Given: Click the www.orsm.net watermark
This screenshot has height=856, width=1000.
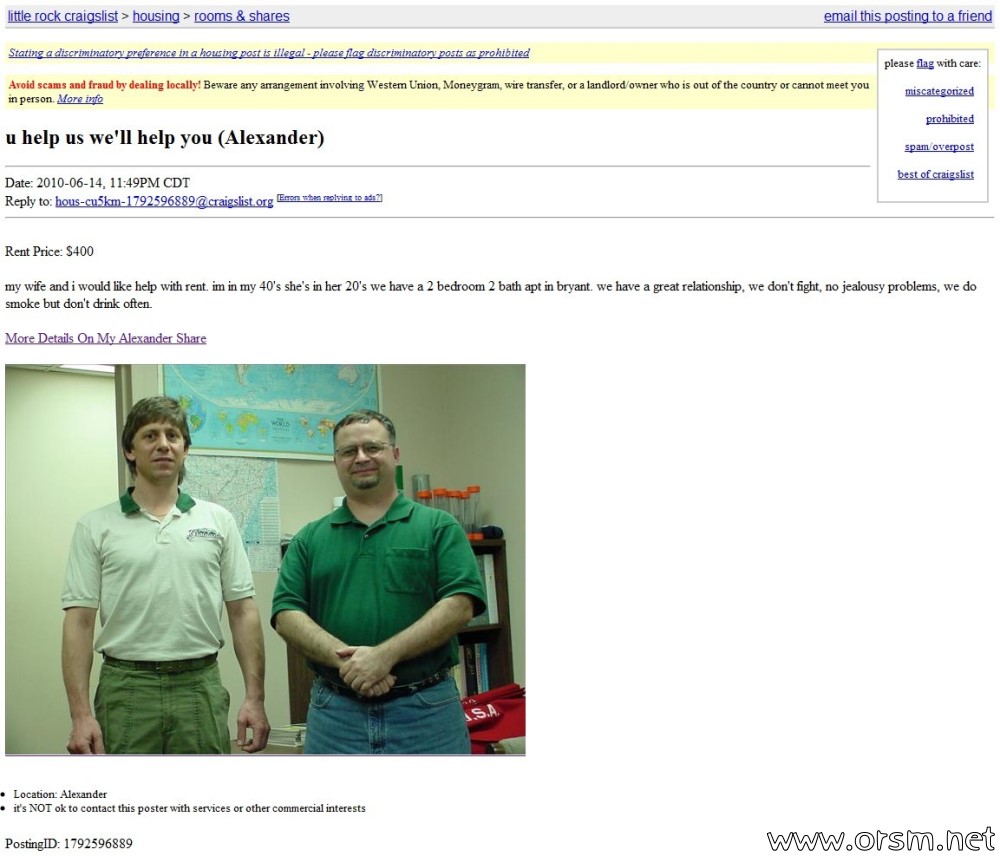Looking at the screenshot, I should coord(881,839).
